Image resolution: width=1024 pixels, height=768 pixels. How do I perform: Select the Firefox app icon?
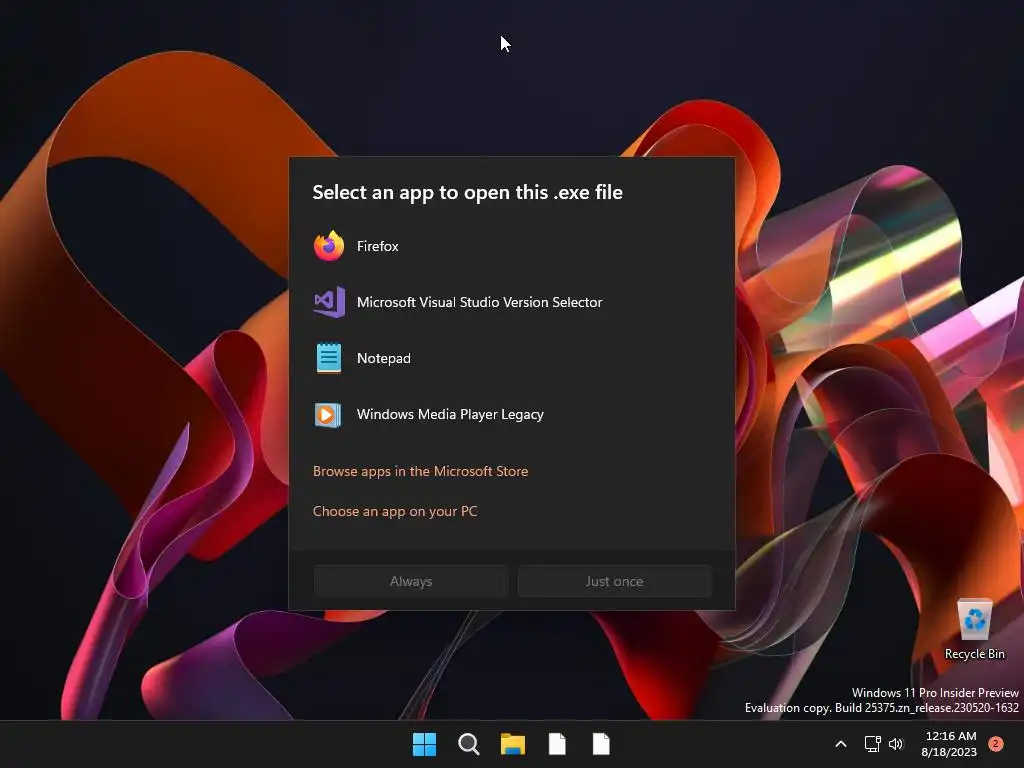pyautogui.click(x=328, y=246)
